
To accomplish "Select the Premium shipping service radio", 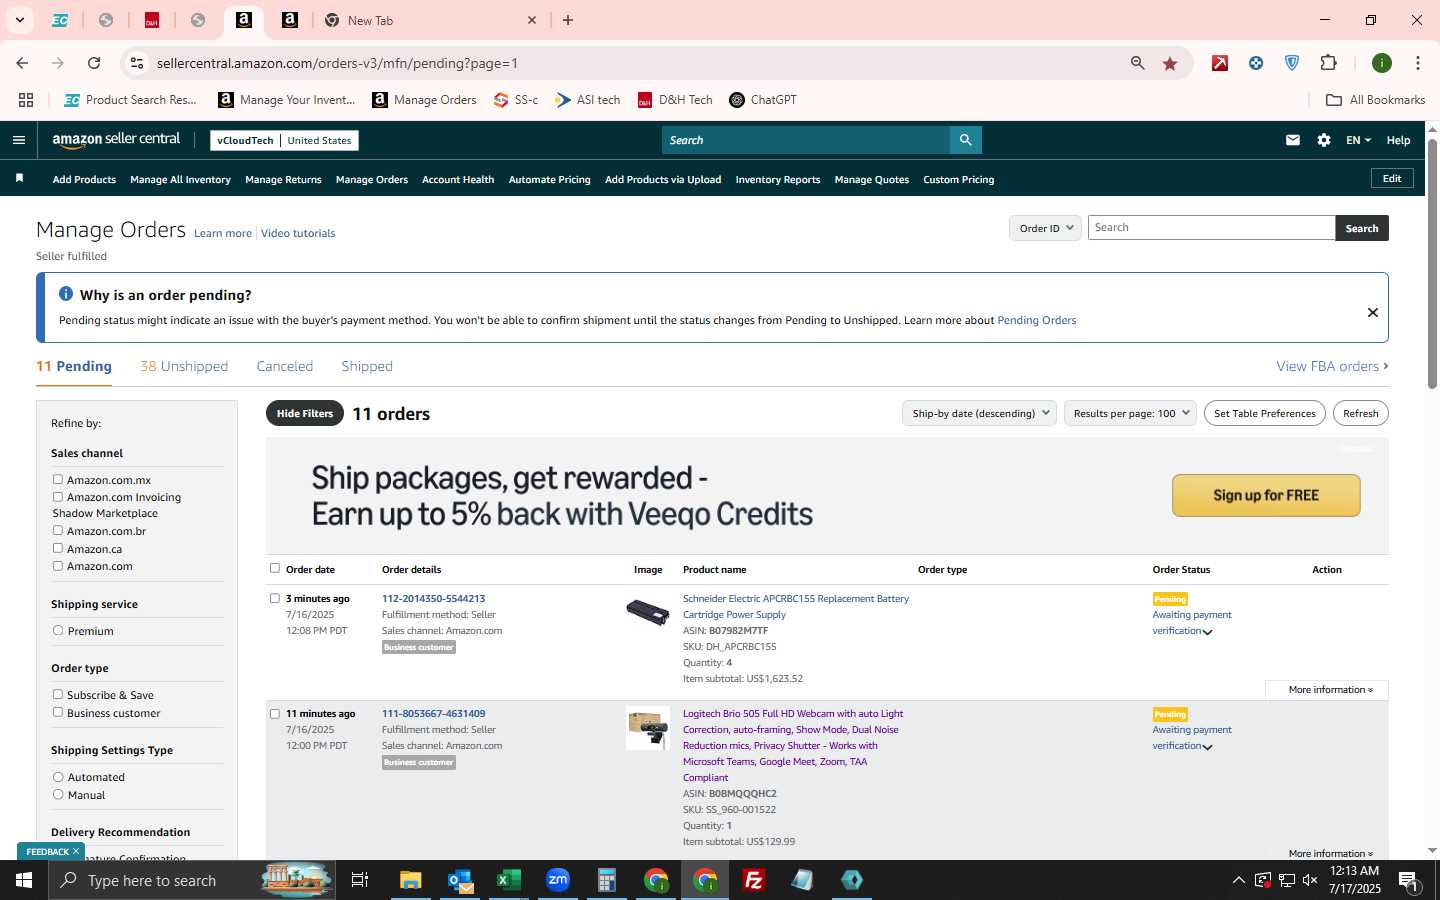I will 58,631.
